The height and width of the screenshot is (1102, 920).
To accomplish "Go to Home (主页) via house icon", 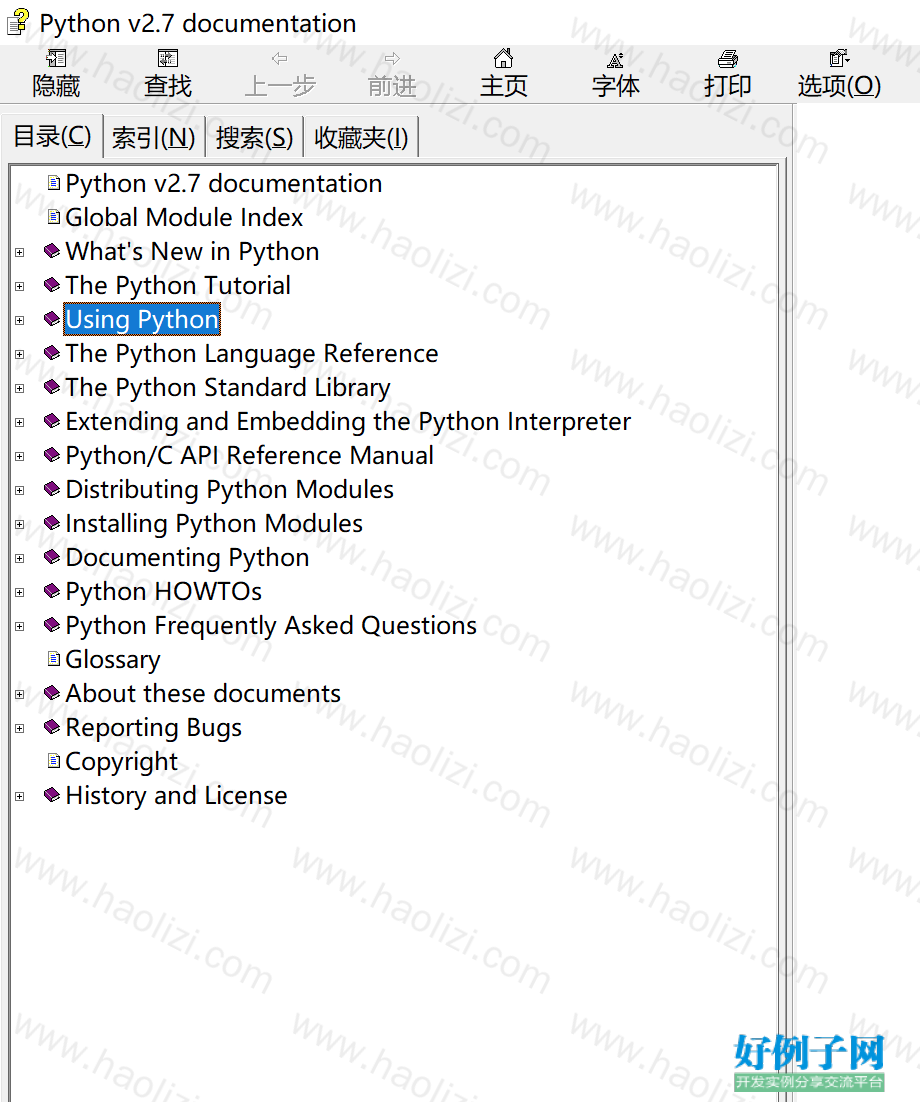I will (503, 58).
